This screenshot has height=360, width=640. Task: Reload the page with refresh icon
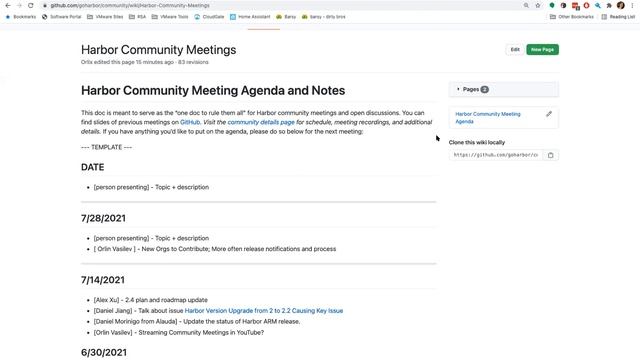click(31, 5)
